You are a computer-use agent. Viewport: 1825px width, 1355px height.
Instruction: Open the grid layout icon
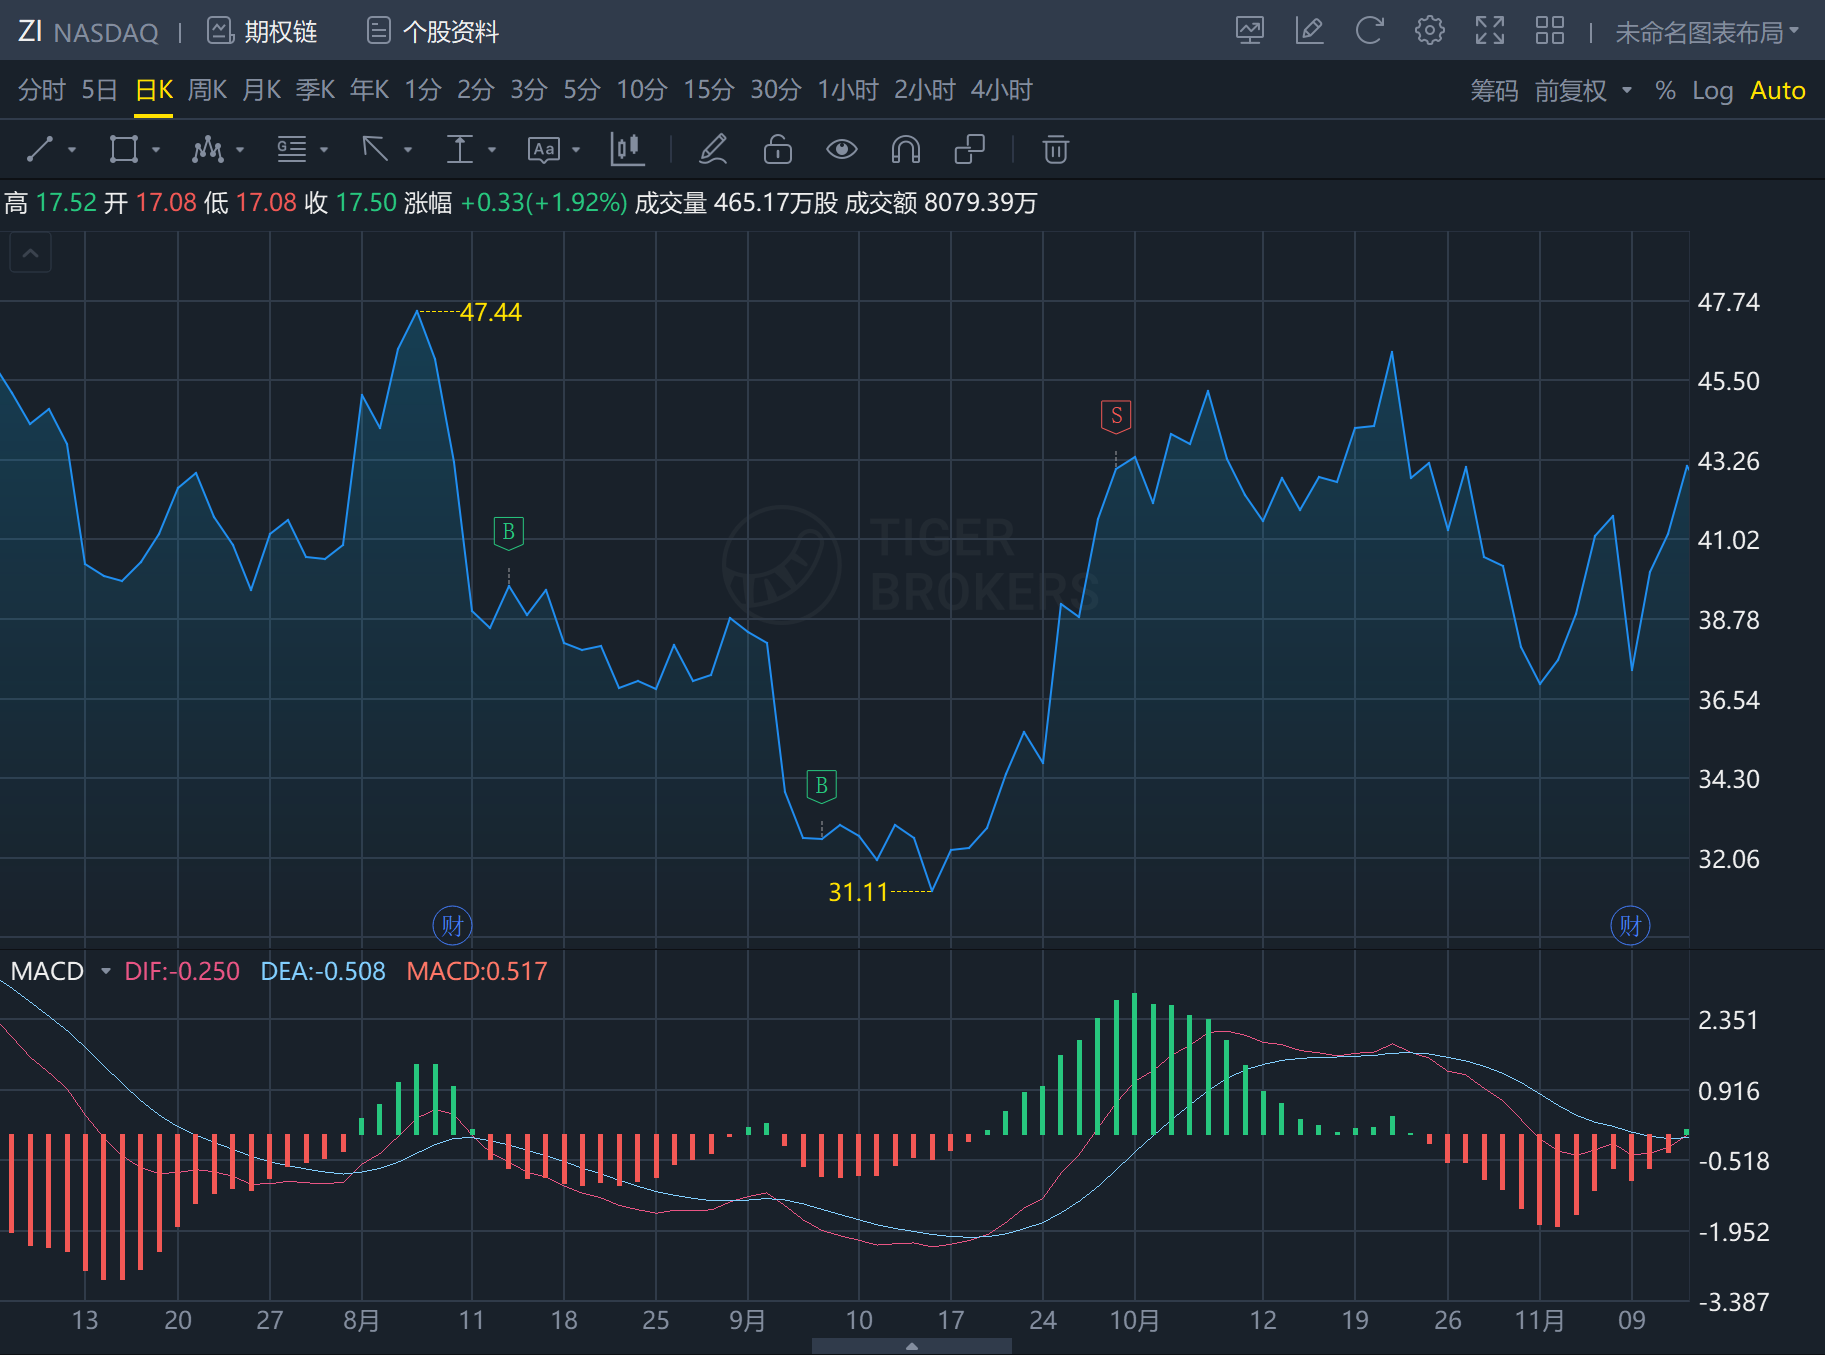pos(1549,31)
